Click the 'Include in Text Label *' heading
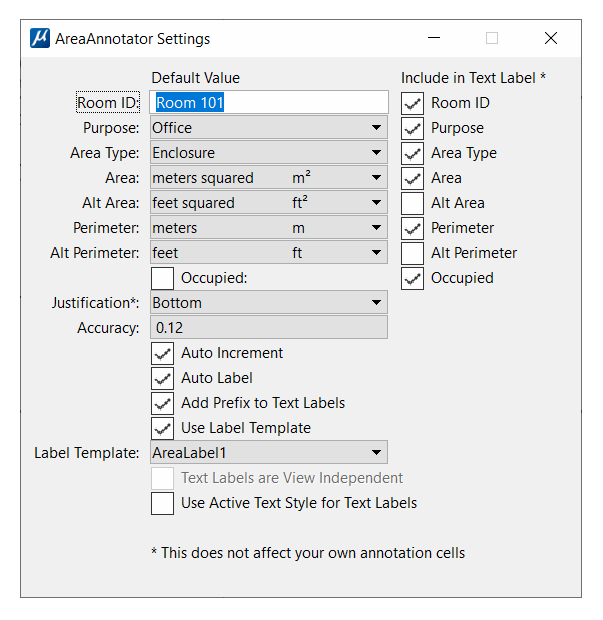The height and width of the screenshot is (620, 603). 473,78
